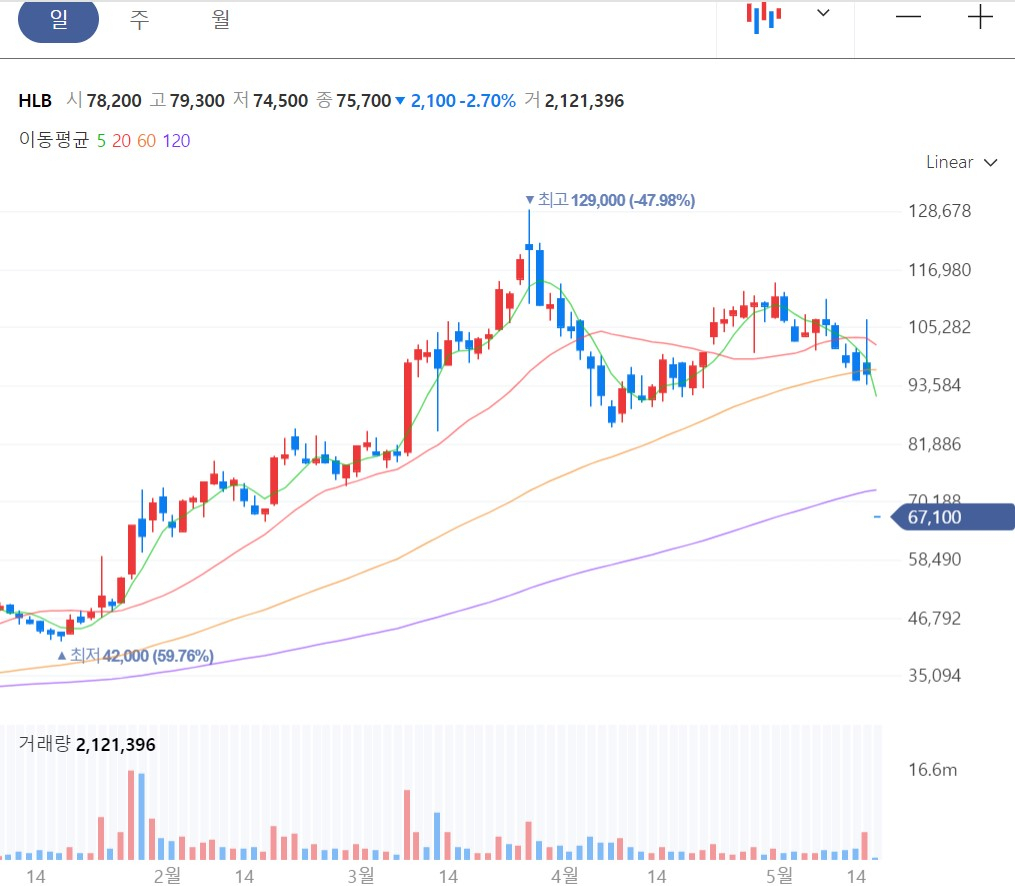Click the 128,678 price axis label
1015x886 pixels.
coord(939,211)
